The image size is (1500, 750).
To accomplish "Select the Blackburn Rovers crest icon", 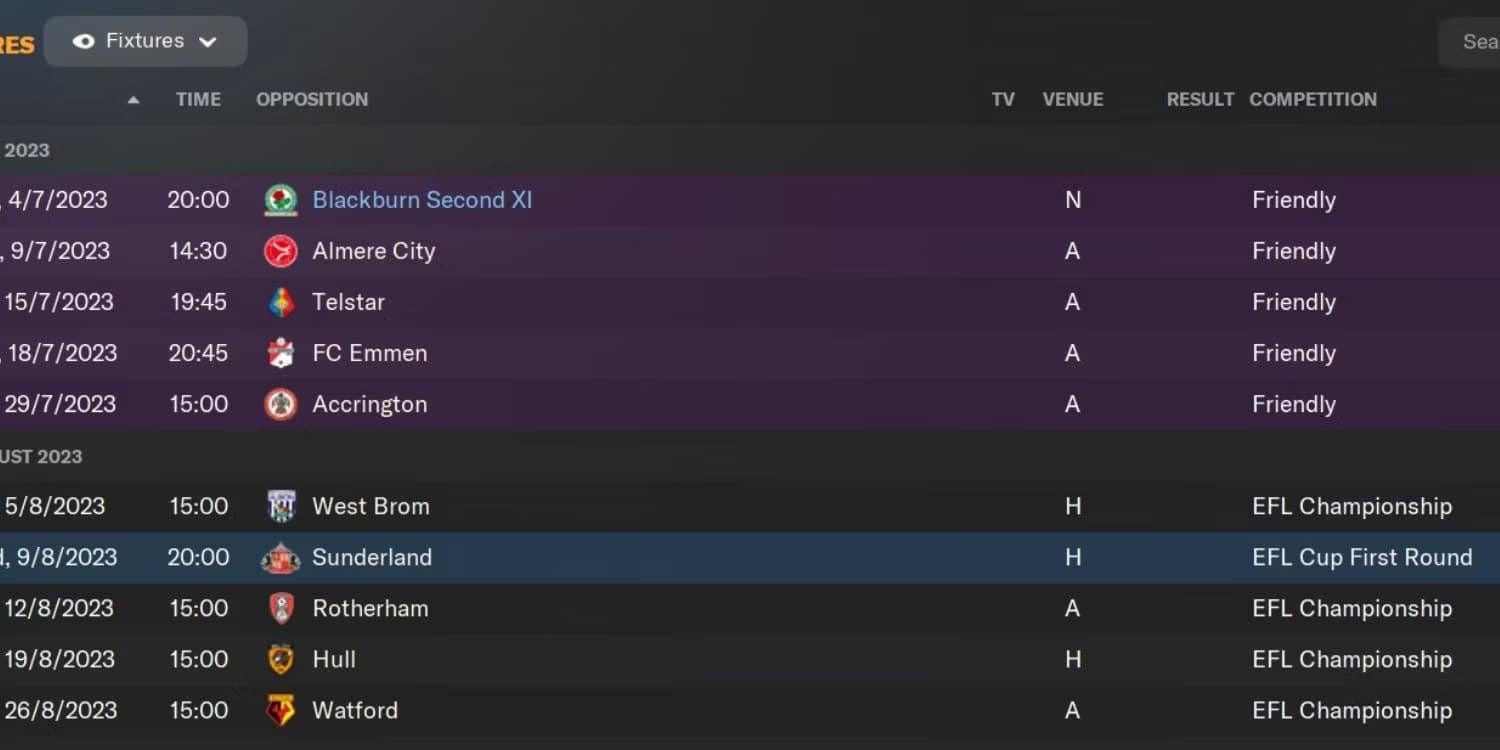I will click(x=281, y=200).
